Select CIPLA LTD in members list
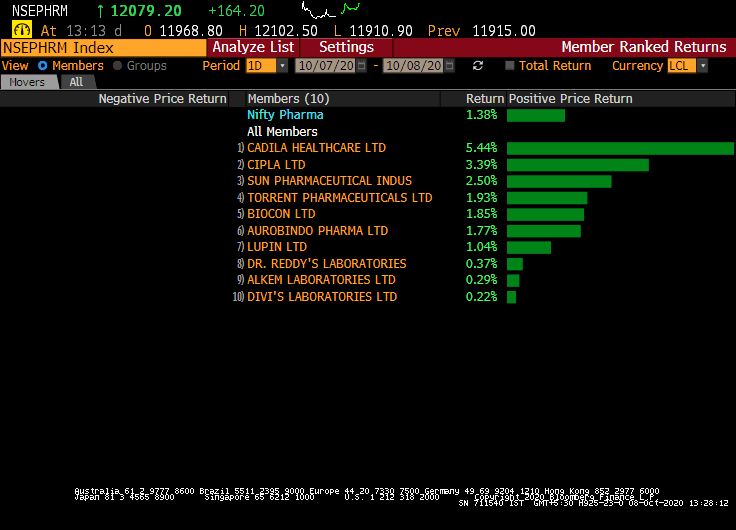 [x=276, y=165]
